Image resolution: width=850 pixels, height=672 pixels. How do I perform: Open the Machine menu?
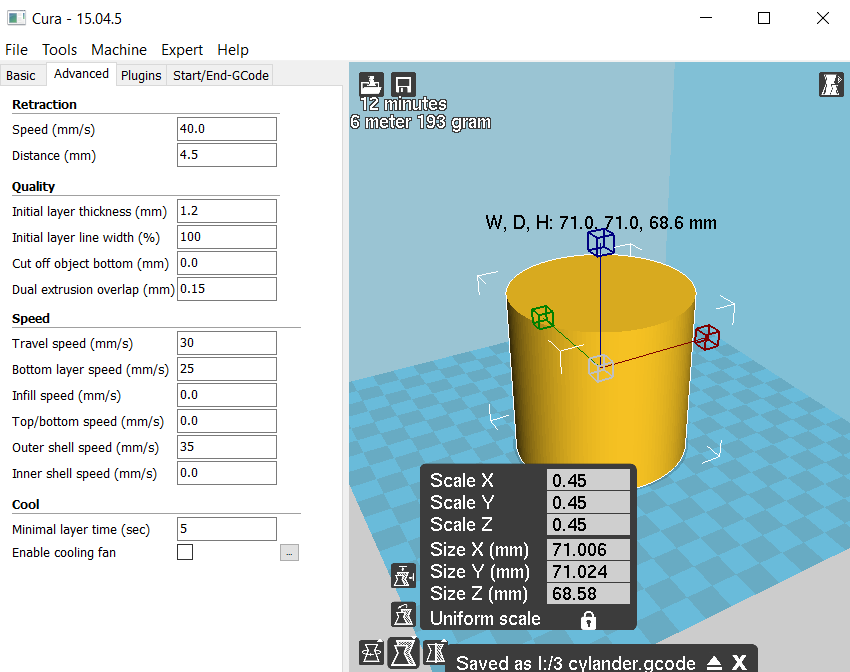point(119,50)
